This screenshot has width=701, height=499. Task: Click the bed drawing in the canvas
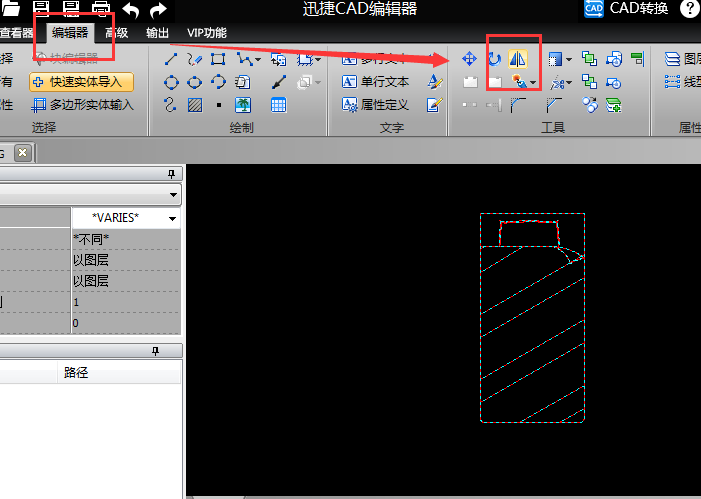tap(532, 318)
